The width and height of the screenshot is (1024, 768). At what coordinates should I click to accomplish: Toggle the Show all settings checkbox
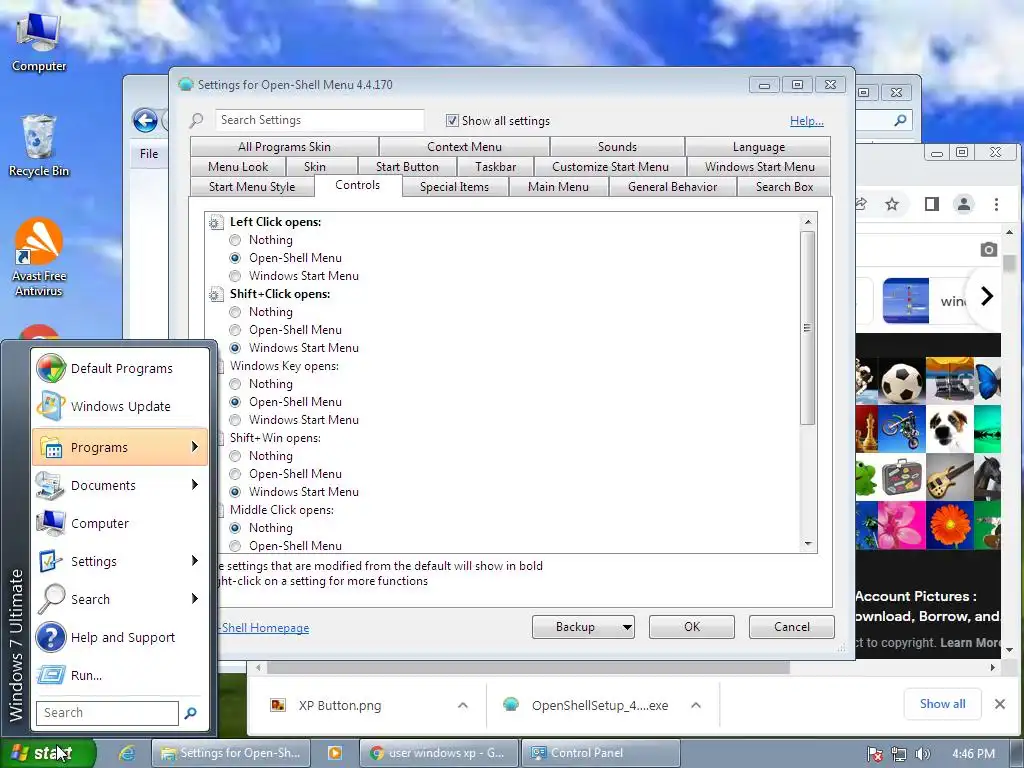tap(452, 120)
